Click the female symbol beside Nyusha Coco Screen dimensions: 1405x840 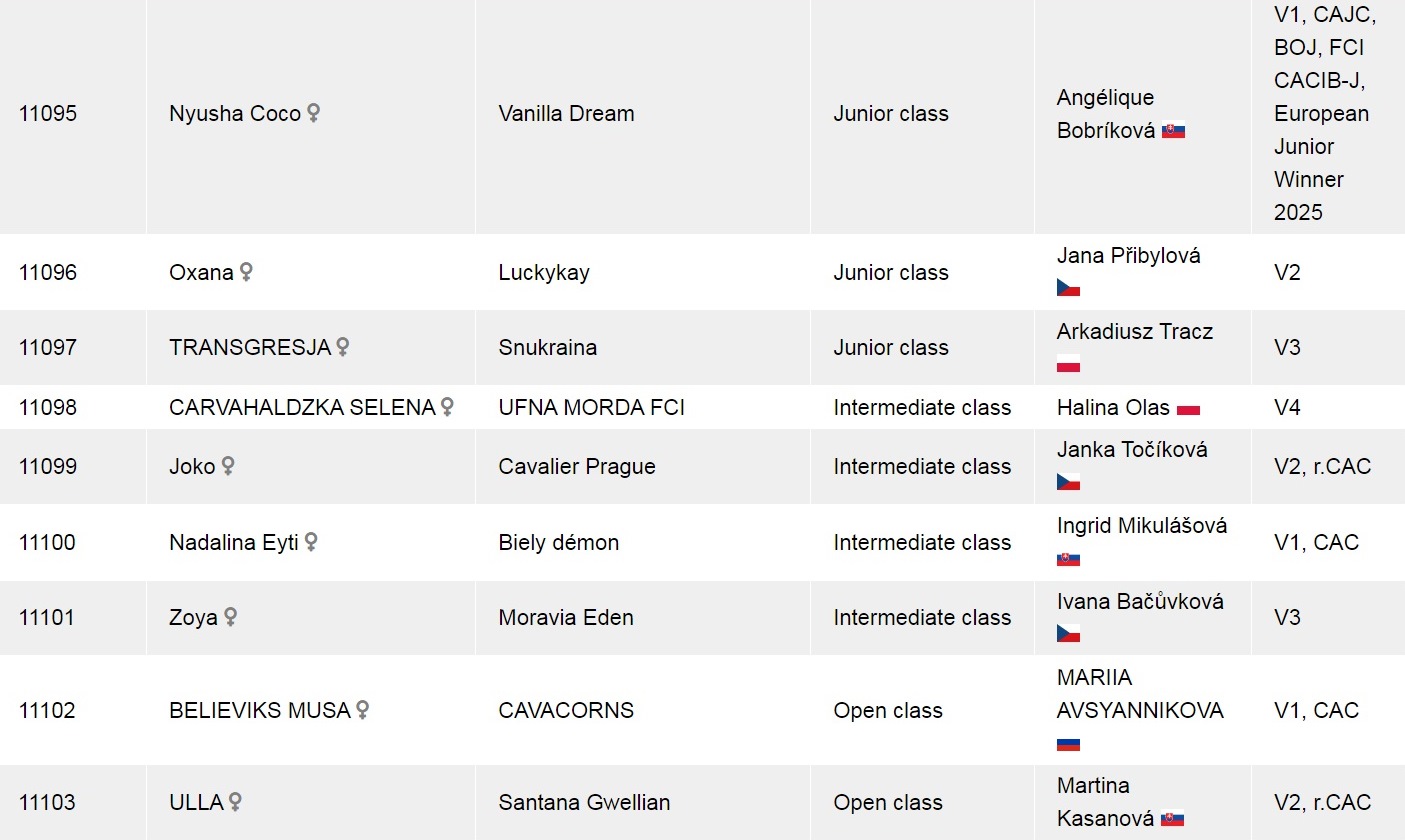(313, 113)
